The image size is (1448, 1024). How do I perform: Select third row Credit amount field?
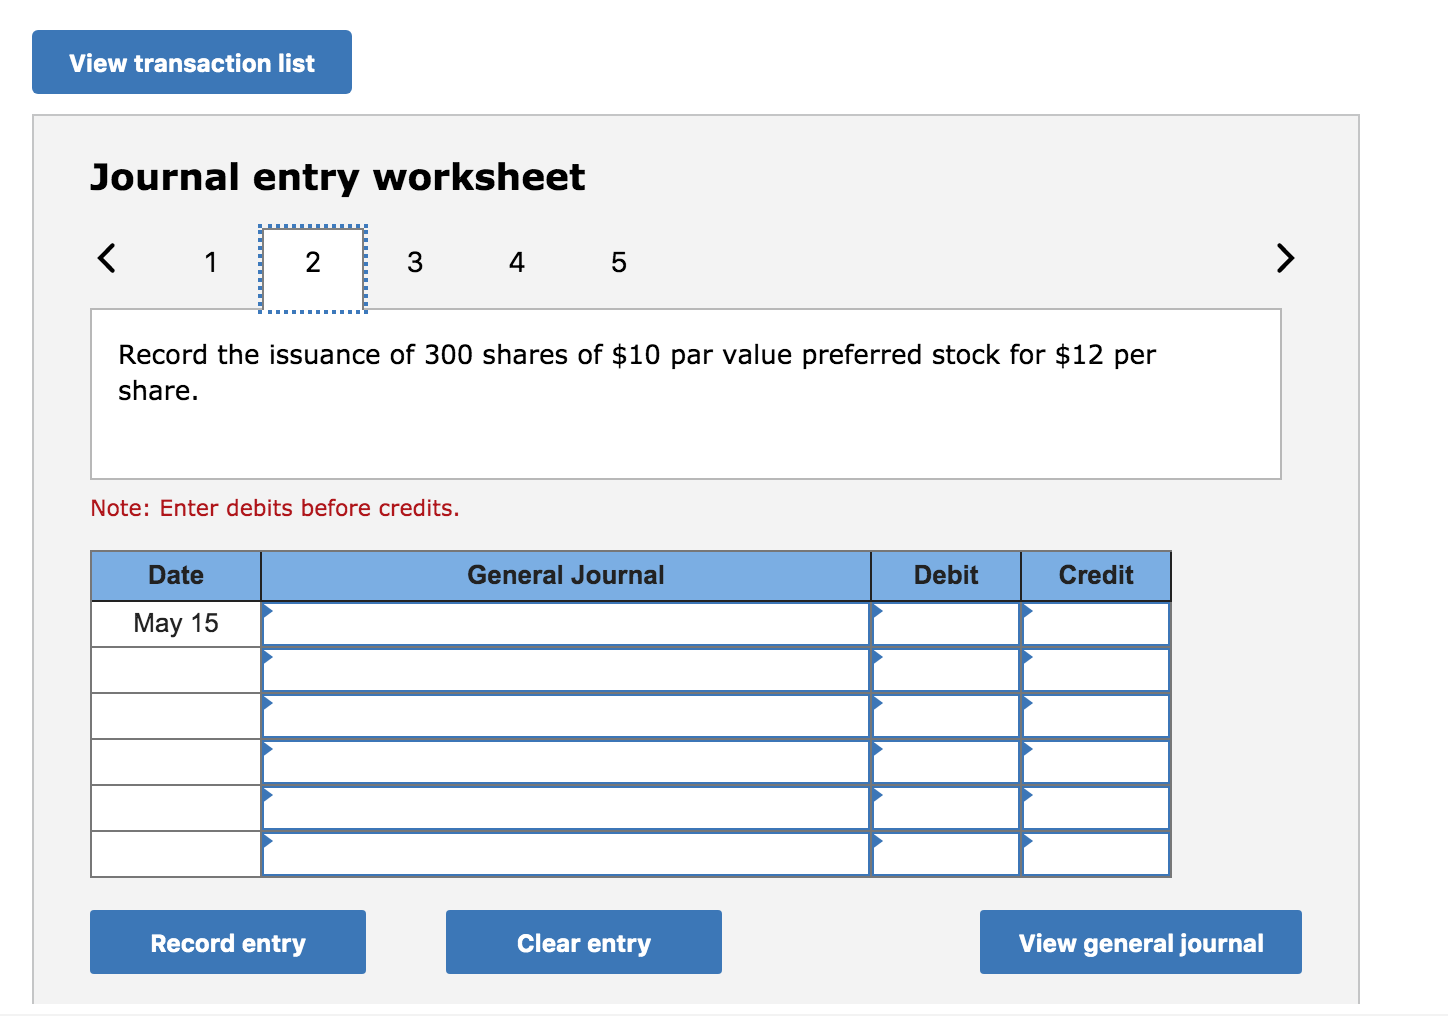coord(1096,716)
